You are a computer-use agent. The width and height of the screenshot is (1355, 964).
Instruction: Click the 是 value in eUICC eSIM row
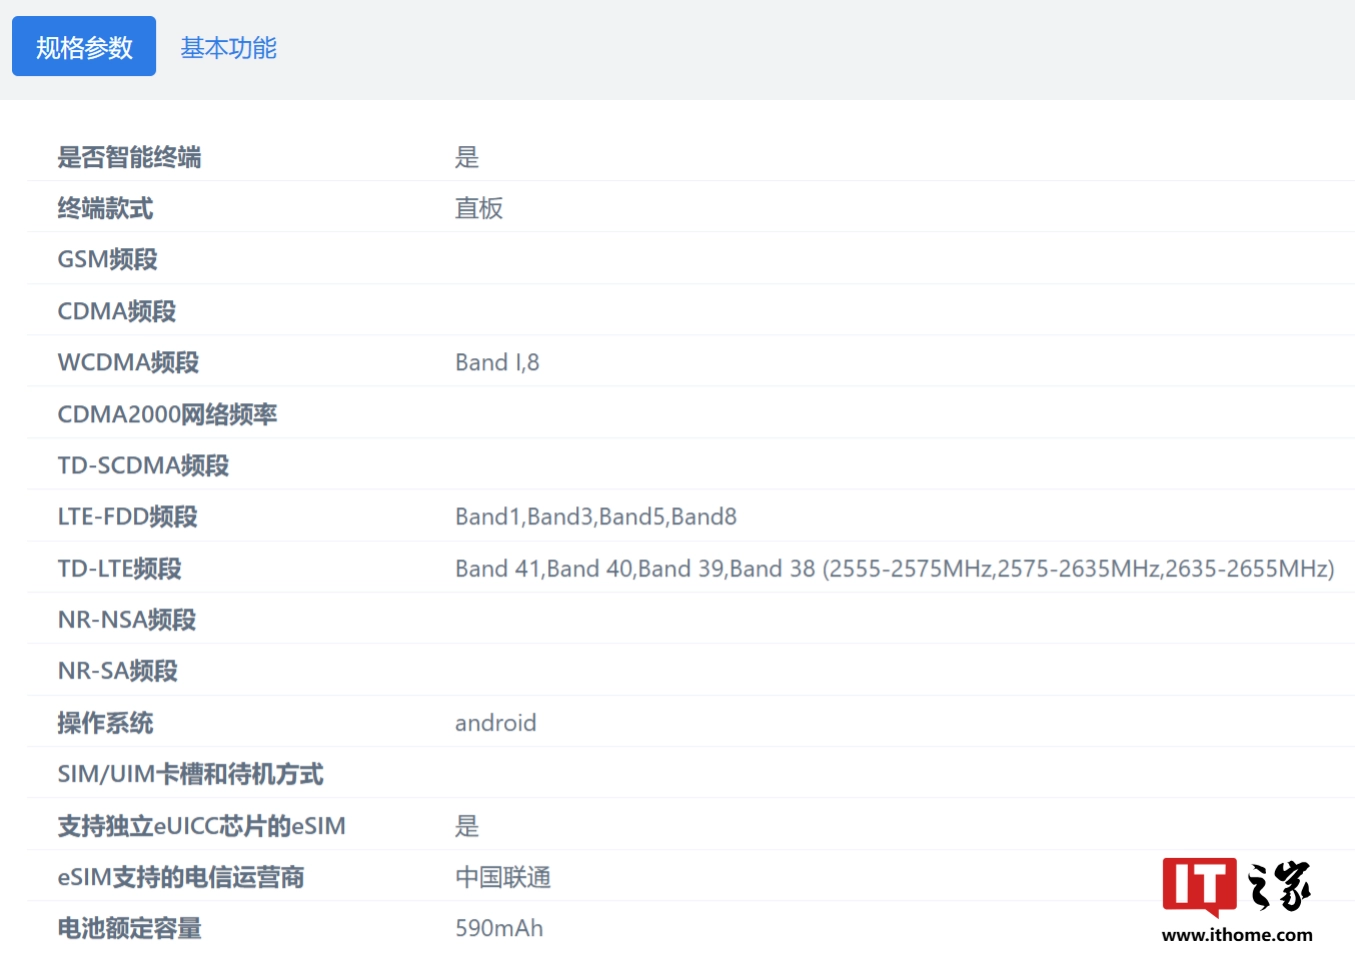click(467, 825)
